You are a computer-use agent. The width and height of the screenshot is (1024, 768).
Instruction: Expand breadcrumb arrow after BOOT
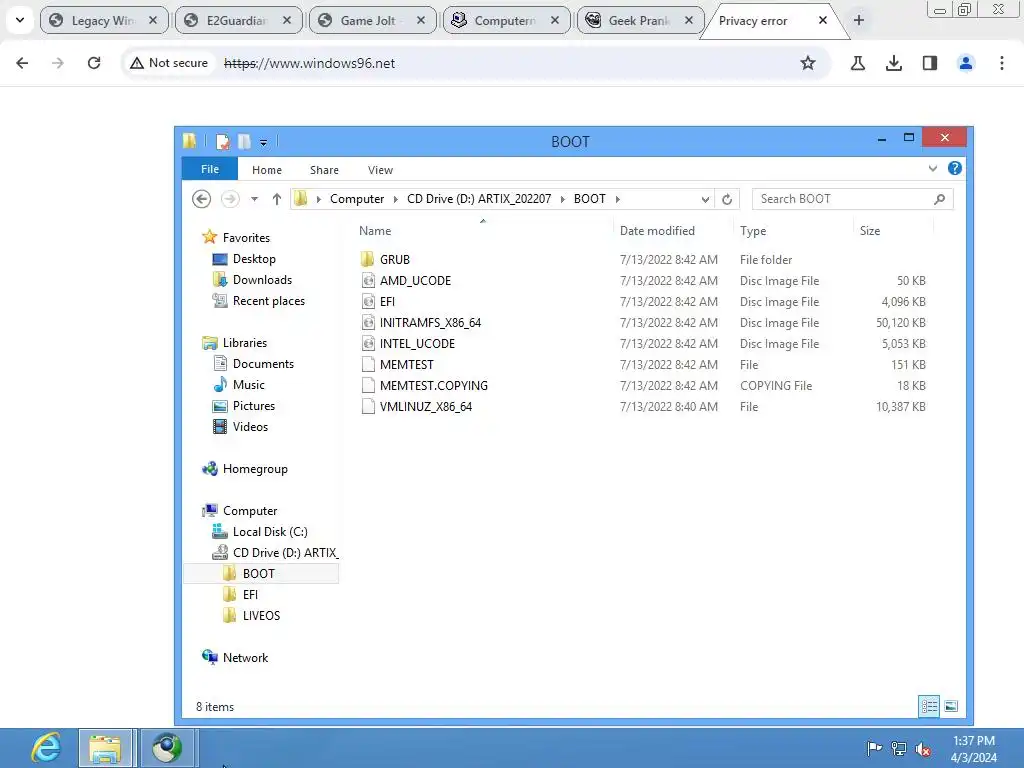point(617,199)
